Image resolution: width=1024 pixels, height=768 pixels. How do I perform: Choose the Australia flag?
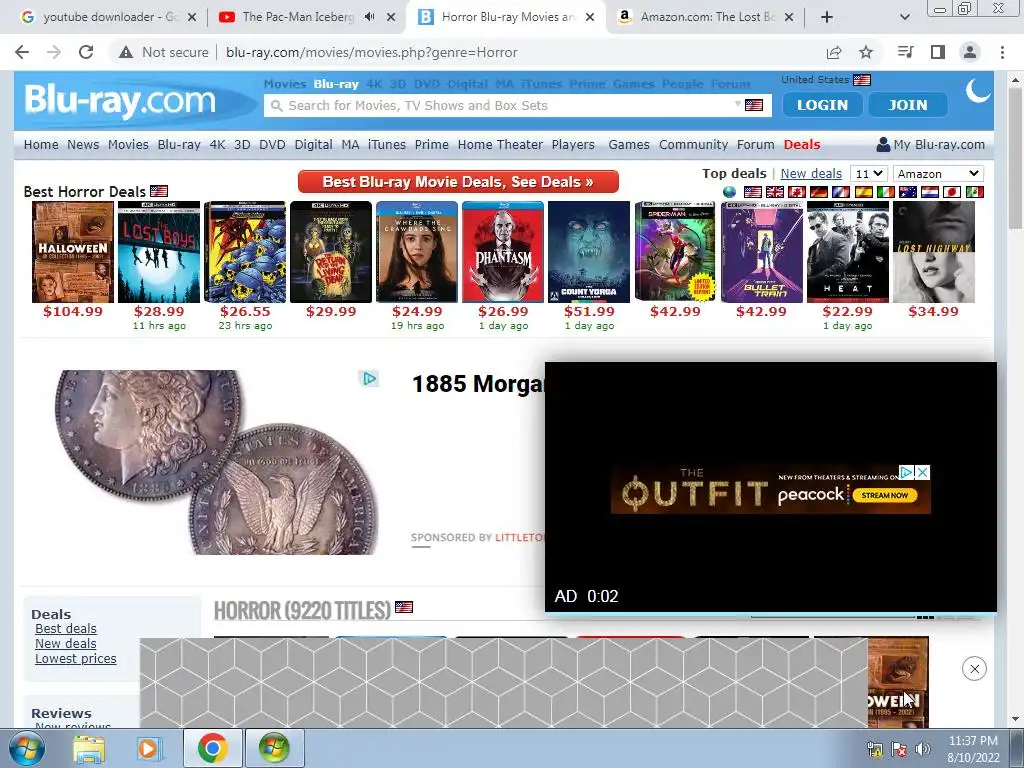(x=908, y=192)
